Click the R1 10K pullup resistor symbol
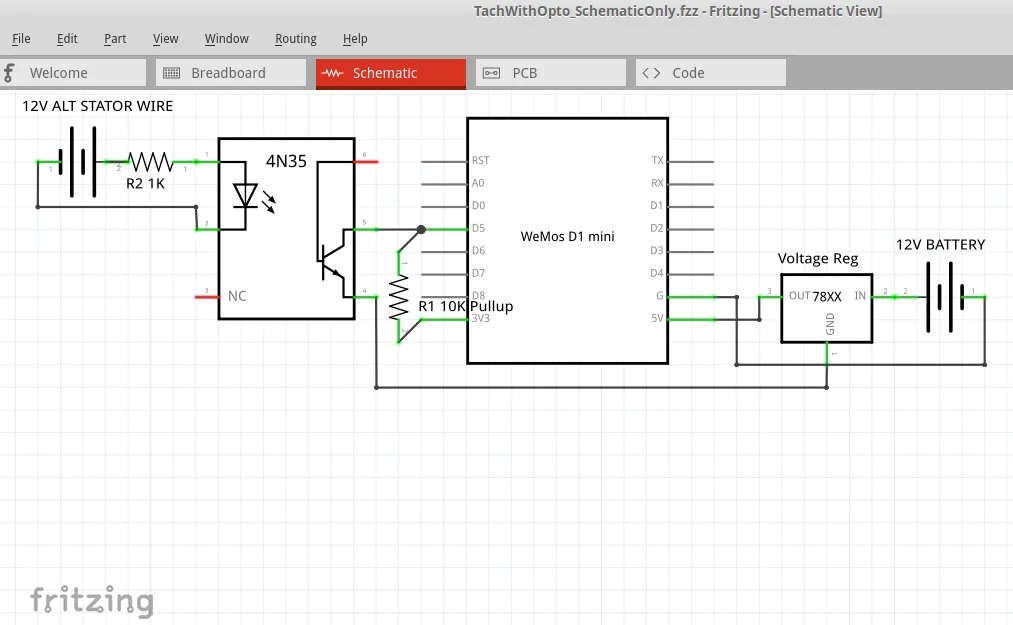 399,298
